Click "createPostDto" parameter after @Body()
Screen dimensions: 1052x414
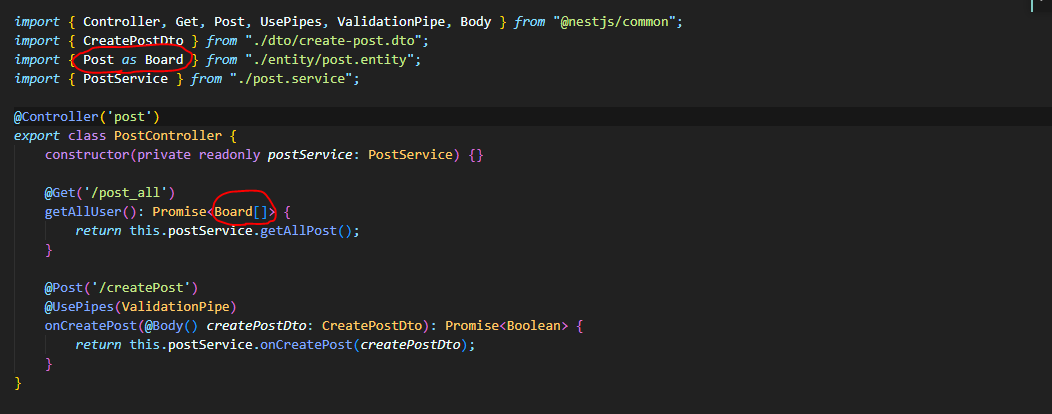click(x=257, y=326)
